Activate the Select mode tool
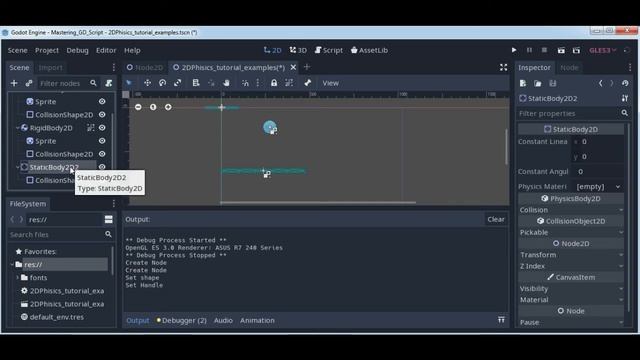Viewport: 640px width, 360px height. [x=129, y=83]
